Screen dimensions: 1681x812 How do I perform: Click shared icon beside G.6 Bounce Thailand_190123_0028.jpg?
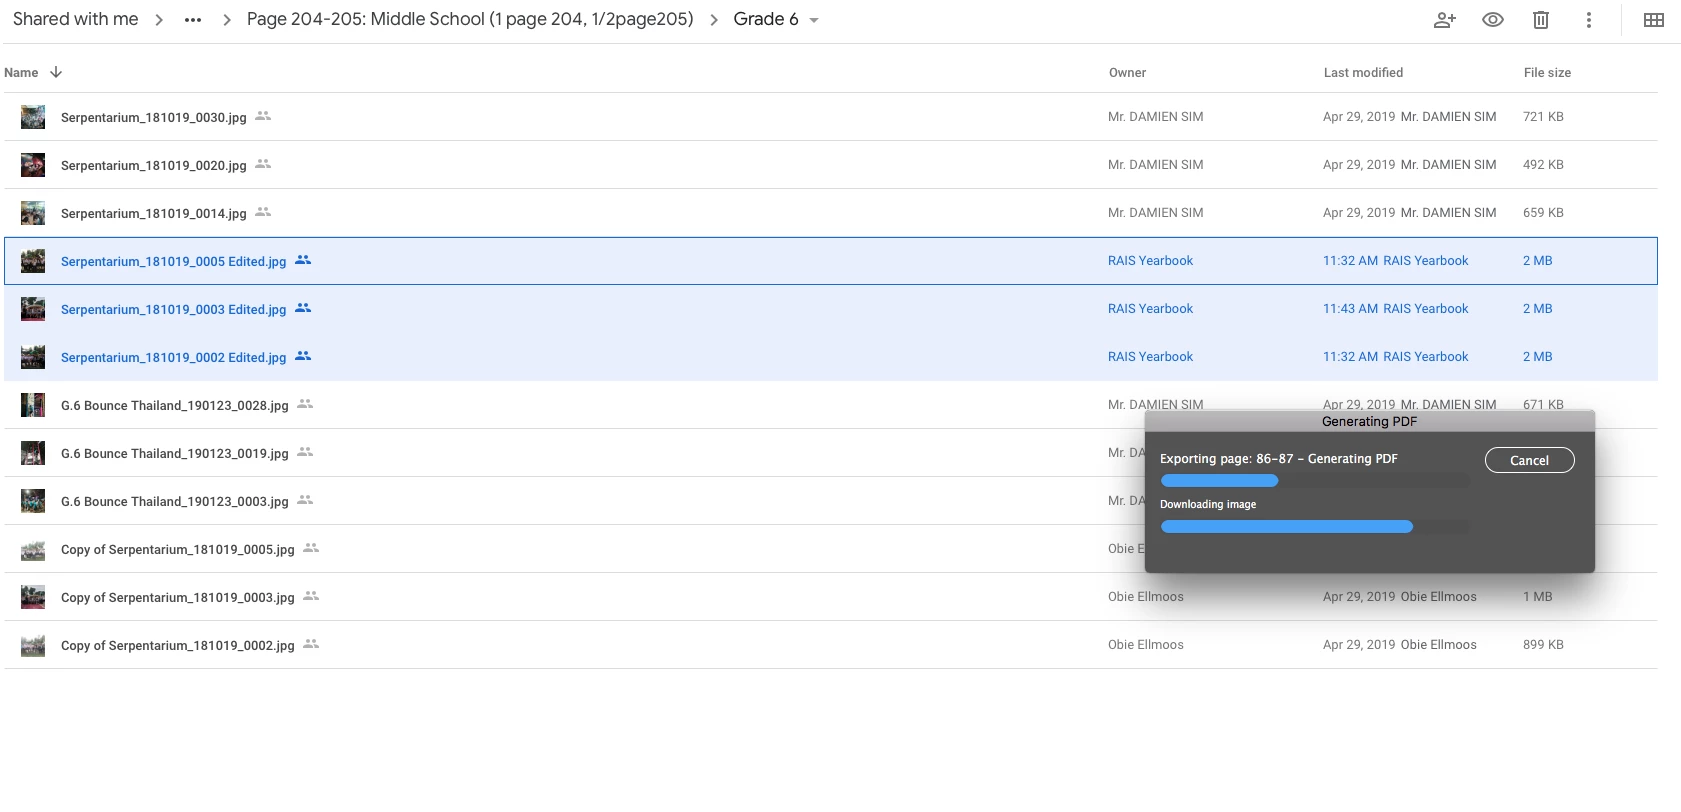(x=305, y=404)
